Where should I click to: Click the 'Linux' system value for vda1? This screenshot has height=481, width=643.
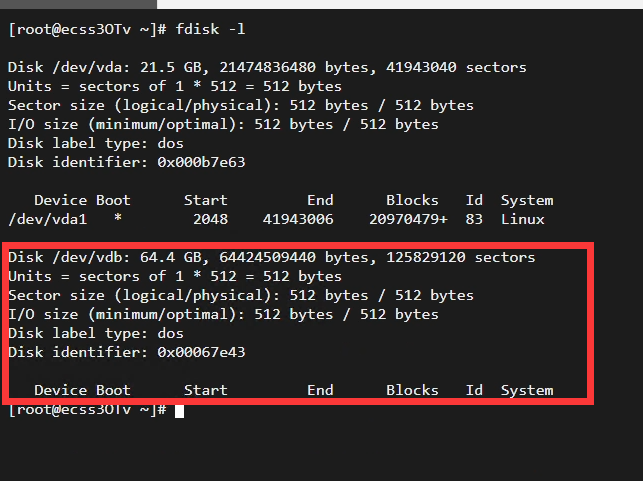coord(522,219)
